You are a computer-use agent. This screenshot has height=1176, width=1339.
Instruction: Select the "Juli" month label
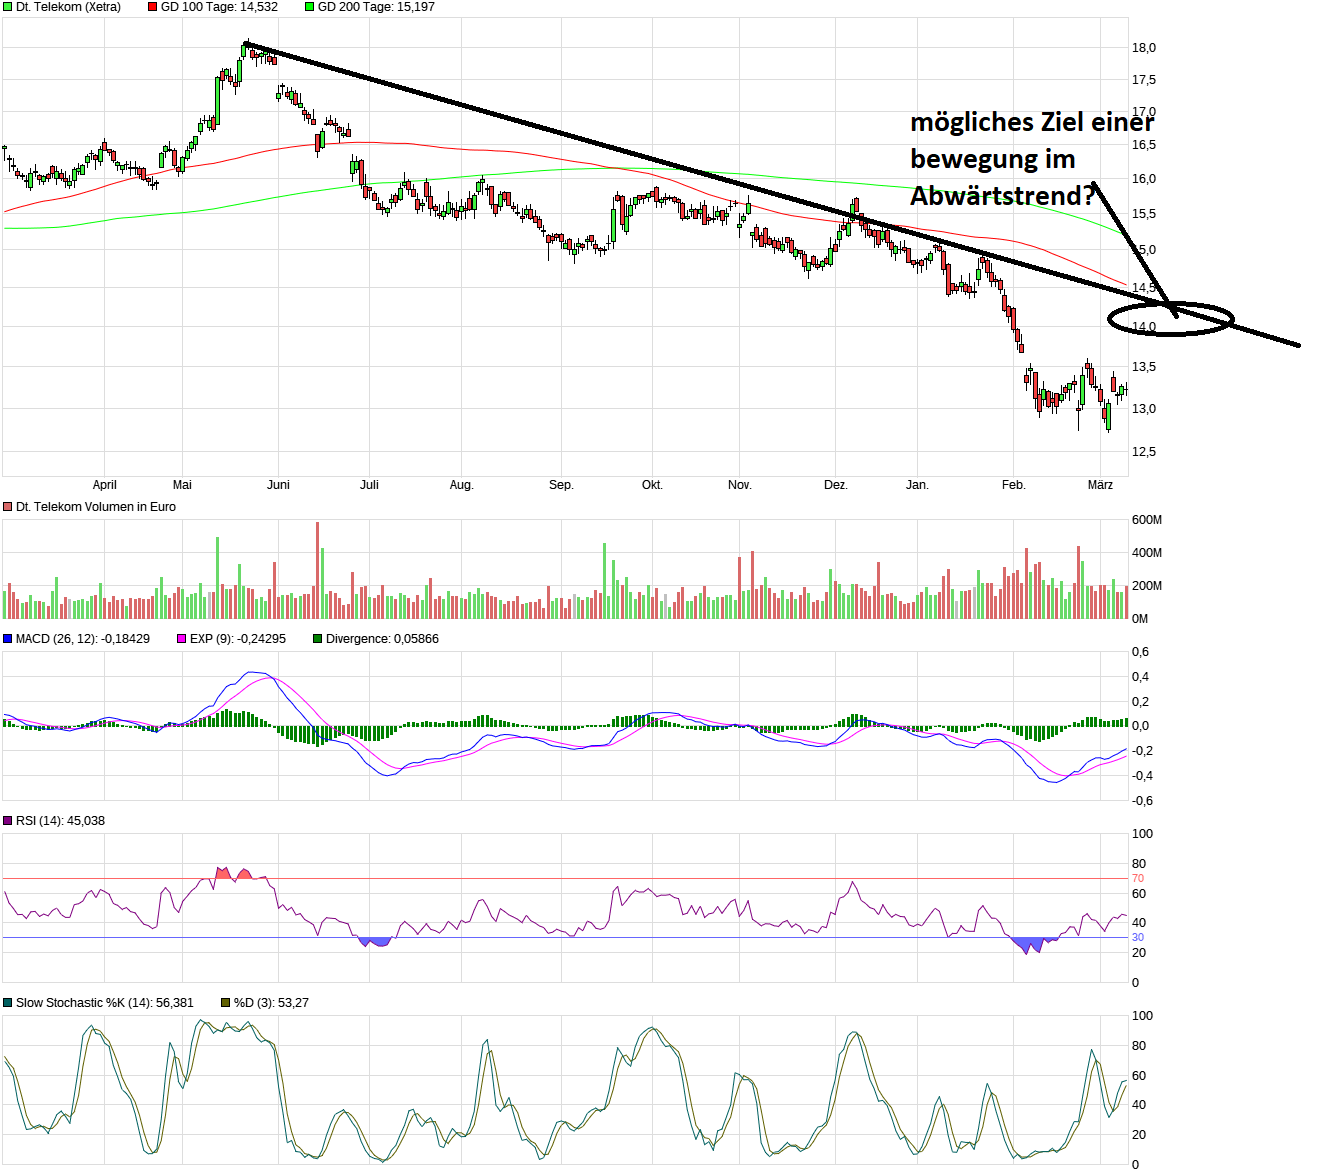(370, 485)
